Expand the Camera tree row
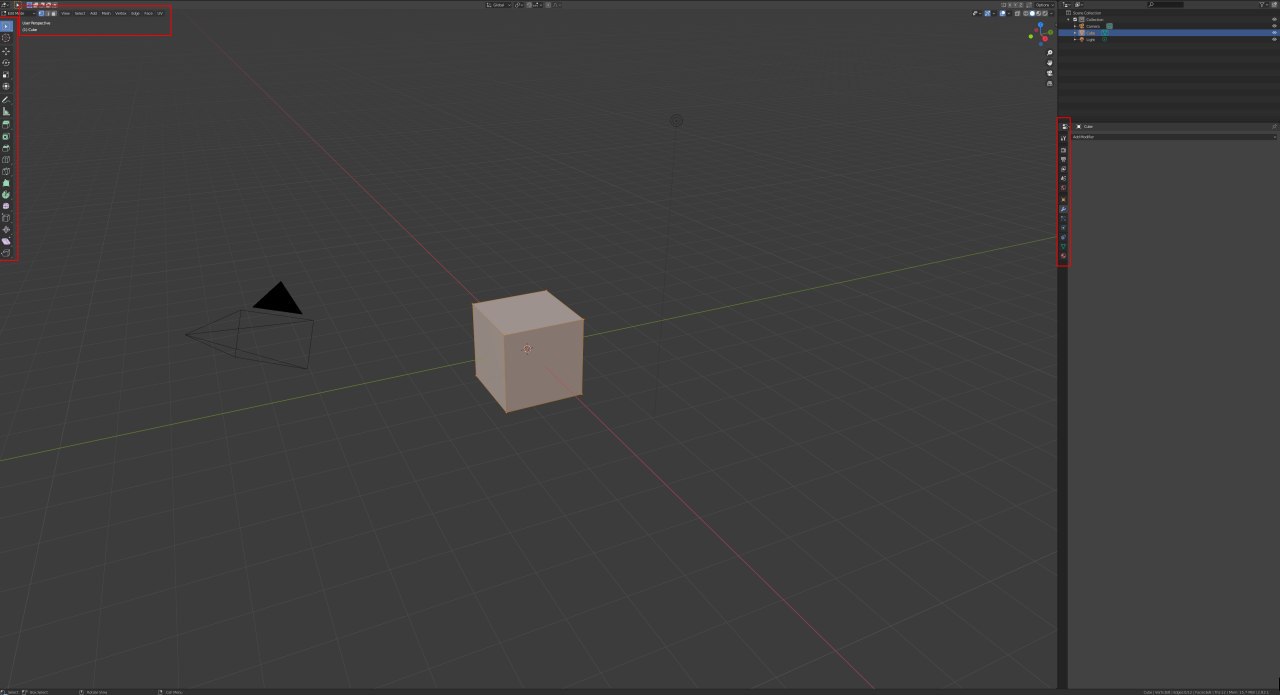This screenshot has height=695, width=1280. (1075, 26)
